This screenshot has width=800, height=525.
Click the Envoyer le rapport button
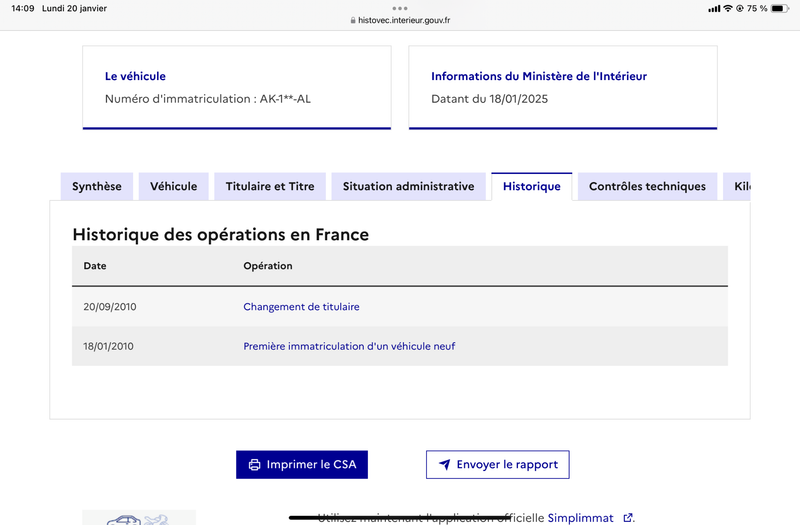[x=497, y=464]
